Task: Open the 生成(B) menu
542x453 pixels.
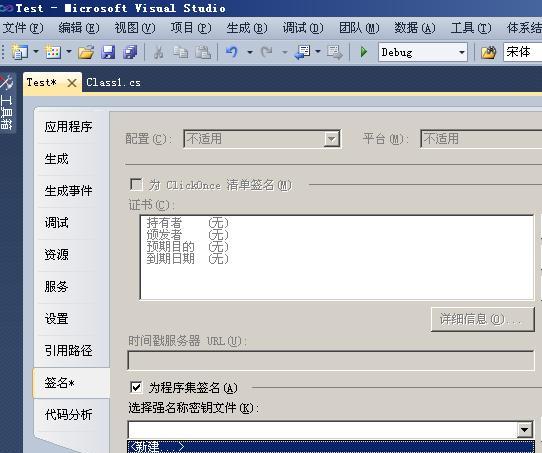Action: pos(247,28)
